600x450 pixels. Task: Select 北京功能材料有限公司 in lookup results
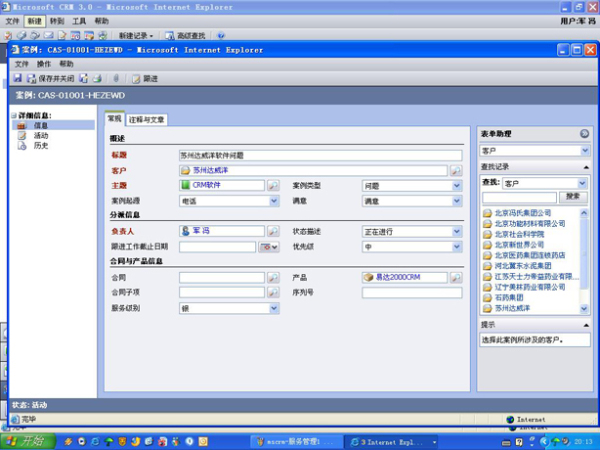tap(530, 223)
